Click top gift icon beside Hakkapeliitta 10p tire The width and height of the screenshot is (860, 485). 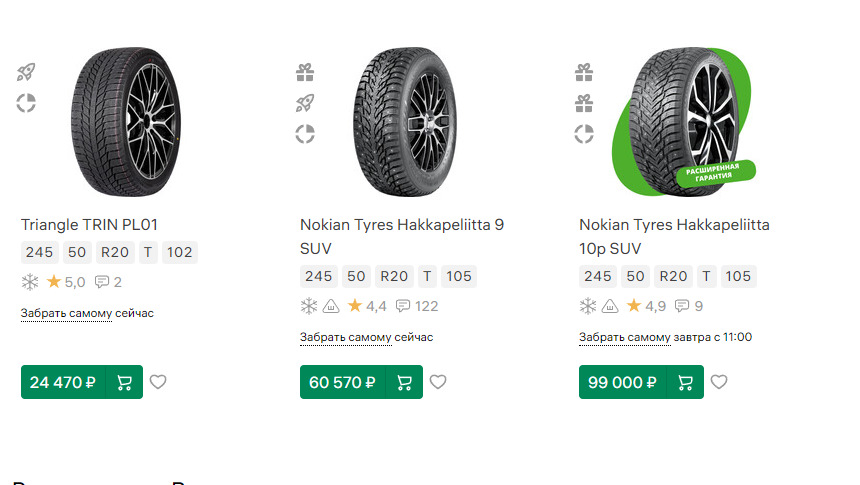tap(584, 72)
